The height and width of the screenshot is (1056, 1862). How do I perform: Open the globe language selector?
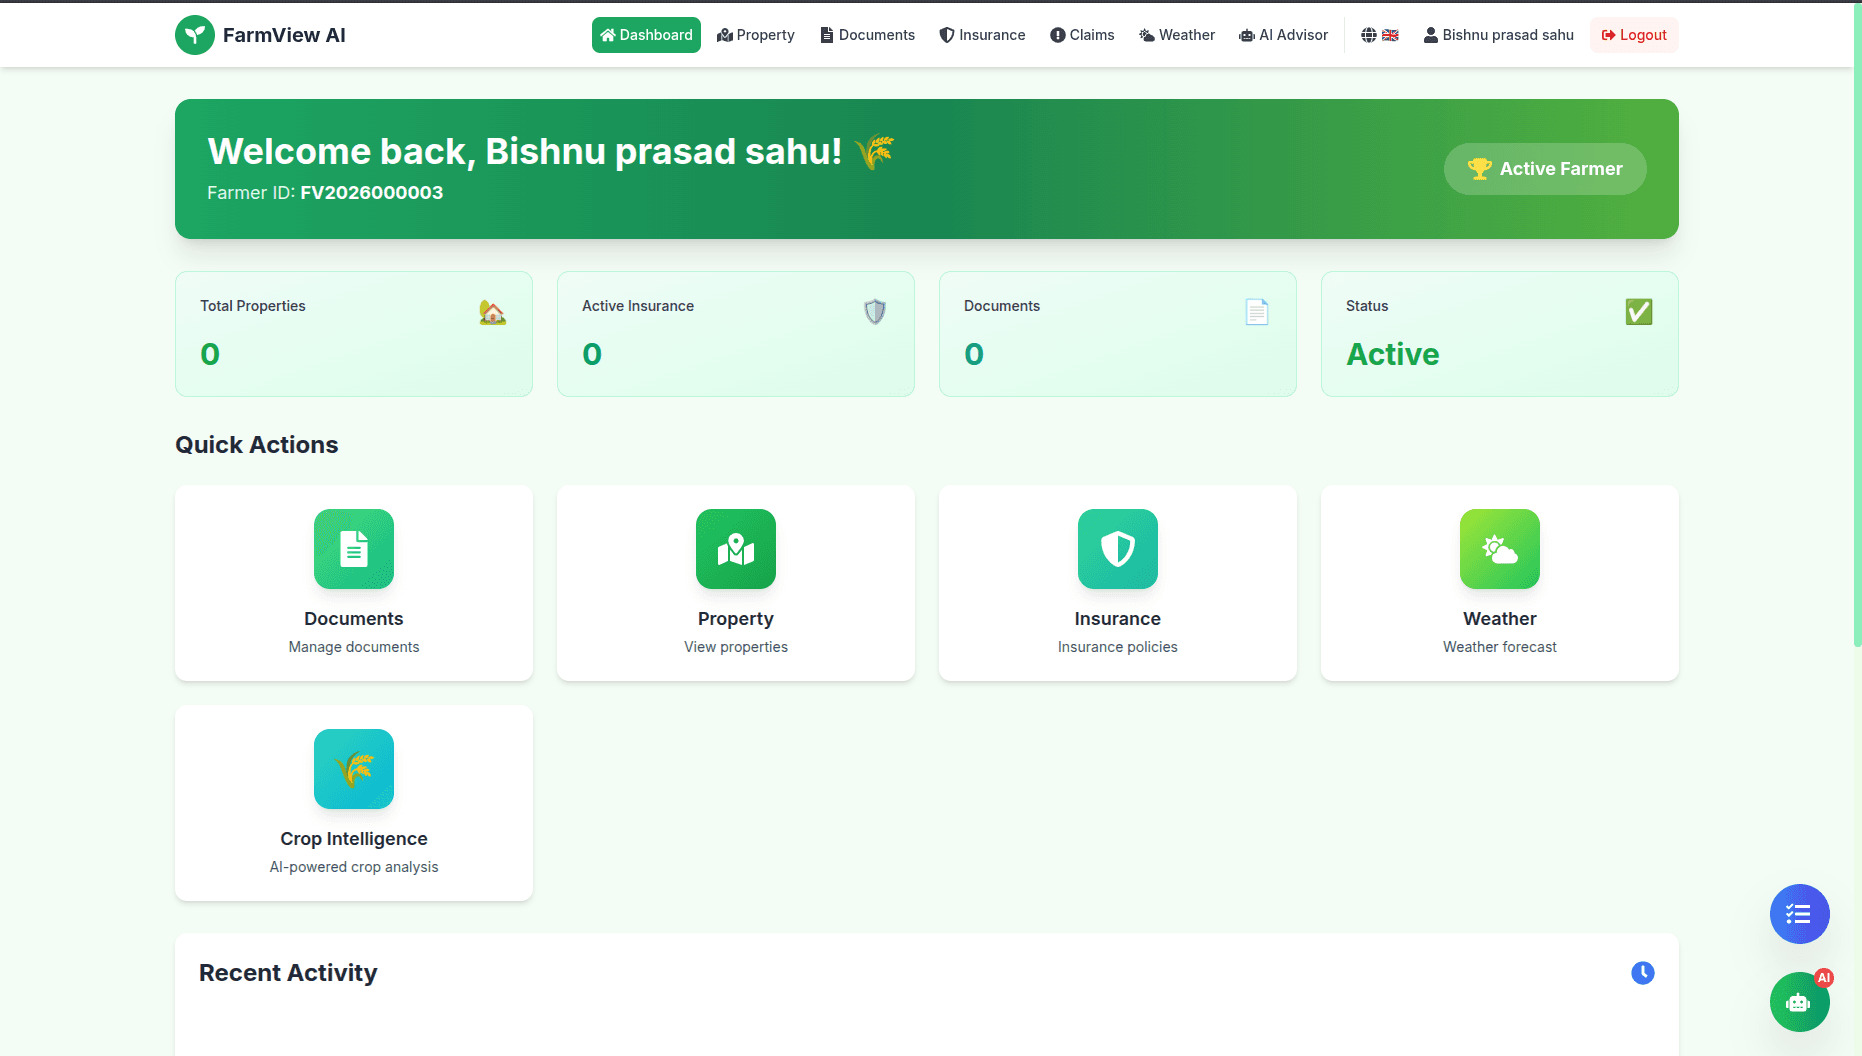pos(1368,34)
